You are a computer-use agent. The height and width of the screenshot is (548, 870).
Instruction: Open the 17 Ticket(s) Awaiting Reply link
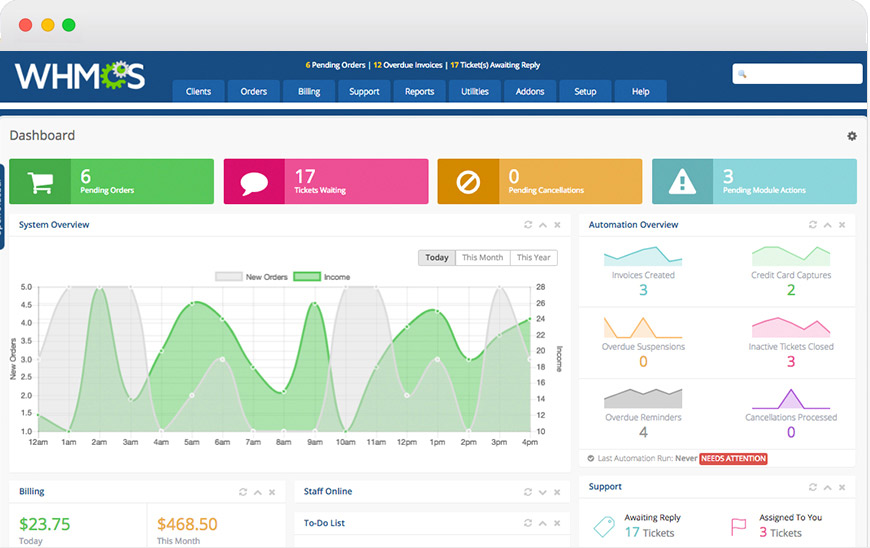495,65
